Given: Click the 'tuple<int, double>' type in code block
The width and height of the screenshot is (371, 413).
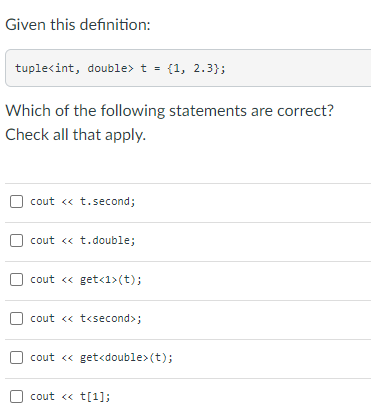Looking at the screenshot, I should [x=74, y=68].
